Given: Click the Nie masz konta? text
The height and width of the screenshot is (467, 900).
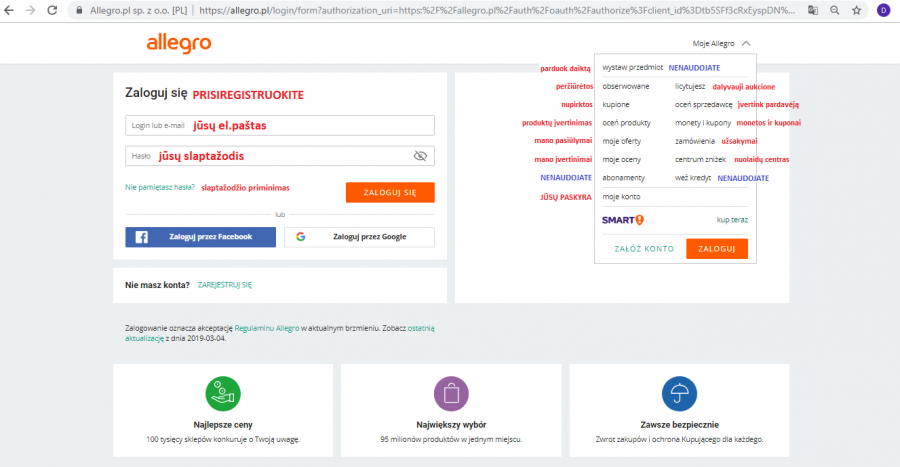Looking at the screenshot, I should pos(157,285).
